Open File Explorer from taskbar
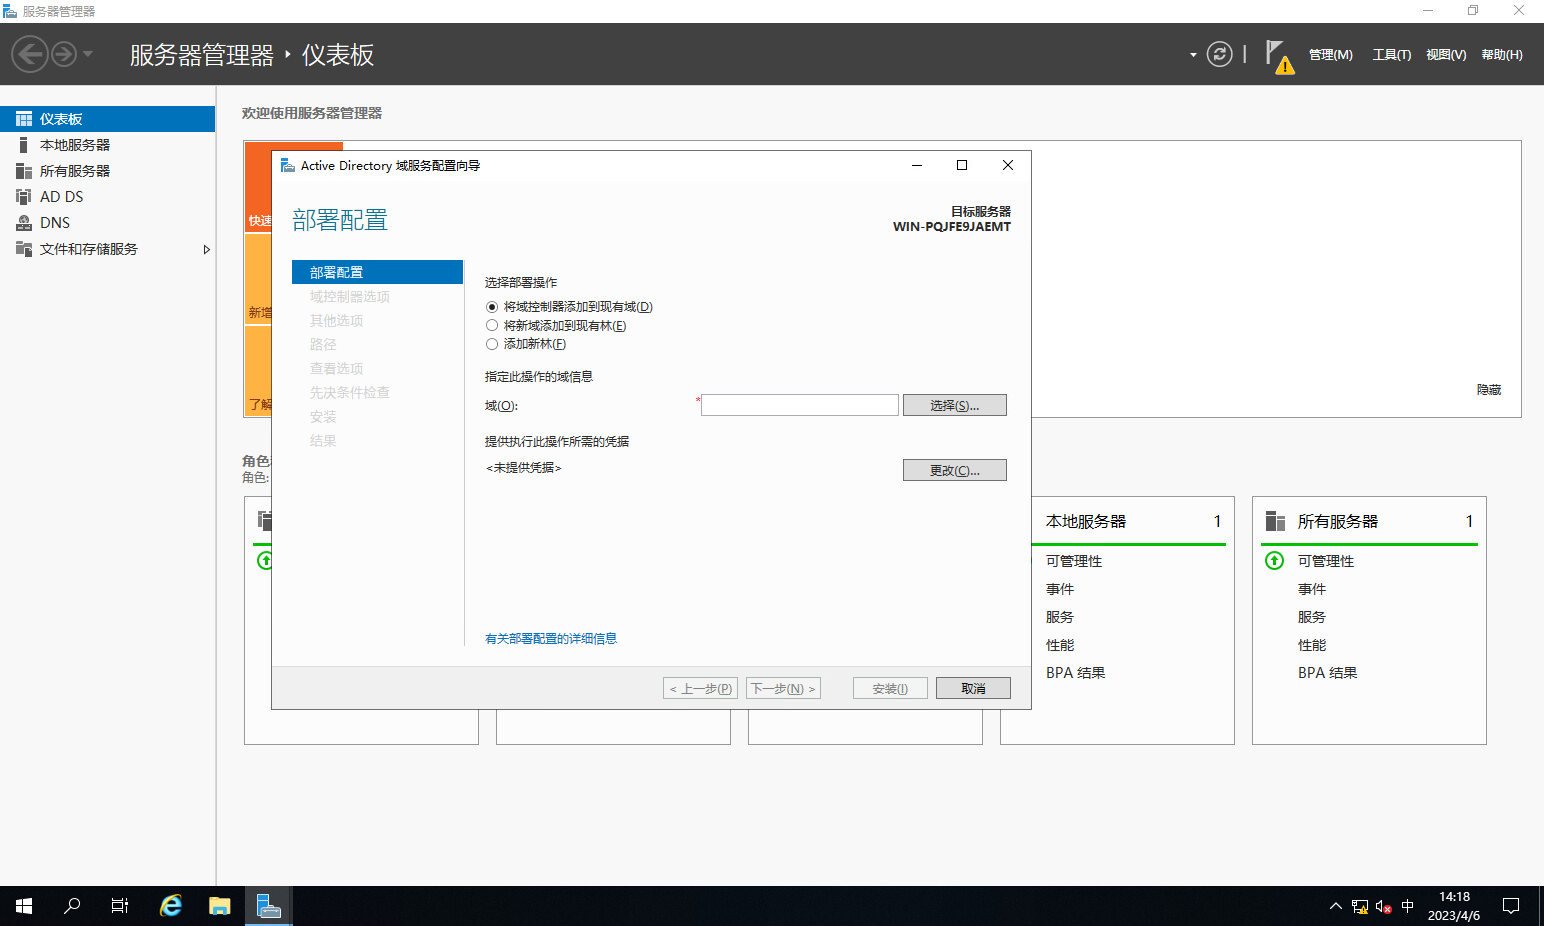The height and width of the screenshot is (926, 1544). 220,906
